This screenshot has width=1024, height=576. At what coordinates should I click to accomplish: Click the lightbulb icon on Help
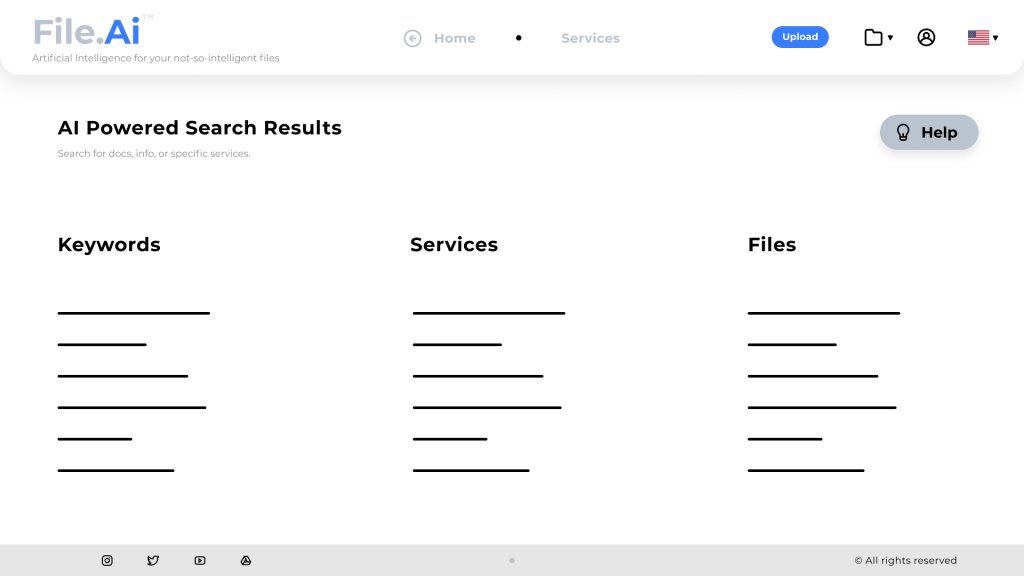coord(903,132)
